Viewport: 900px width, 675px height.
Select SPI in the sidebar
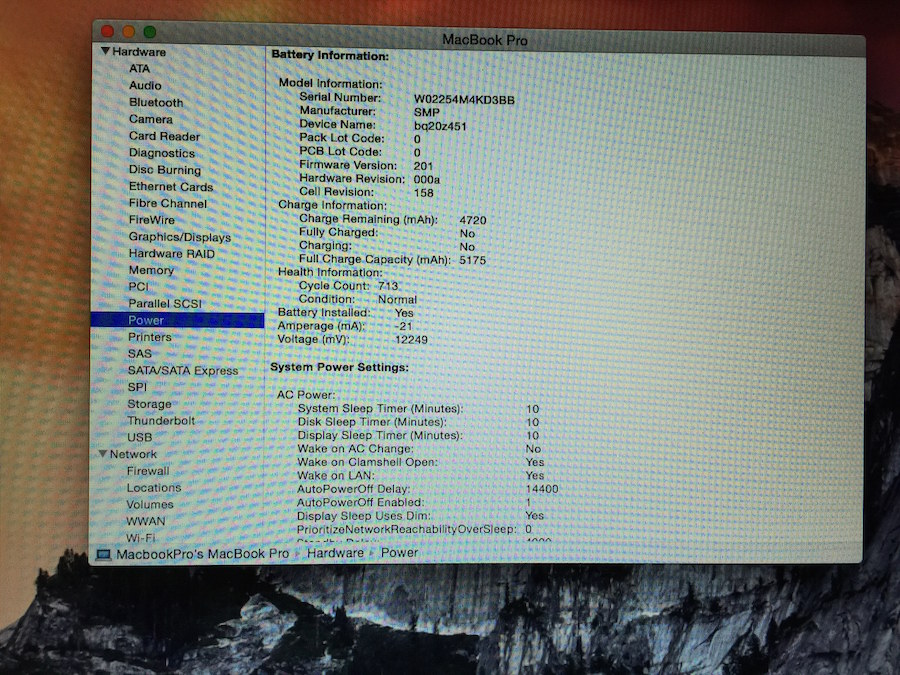(x=137, y=387)
